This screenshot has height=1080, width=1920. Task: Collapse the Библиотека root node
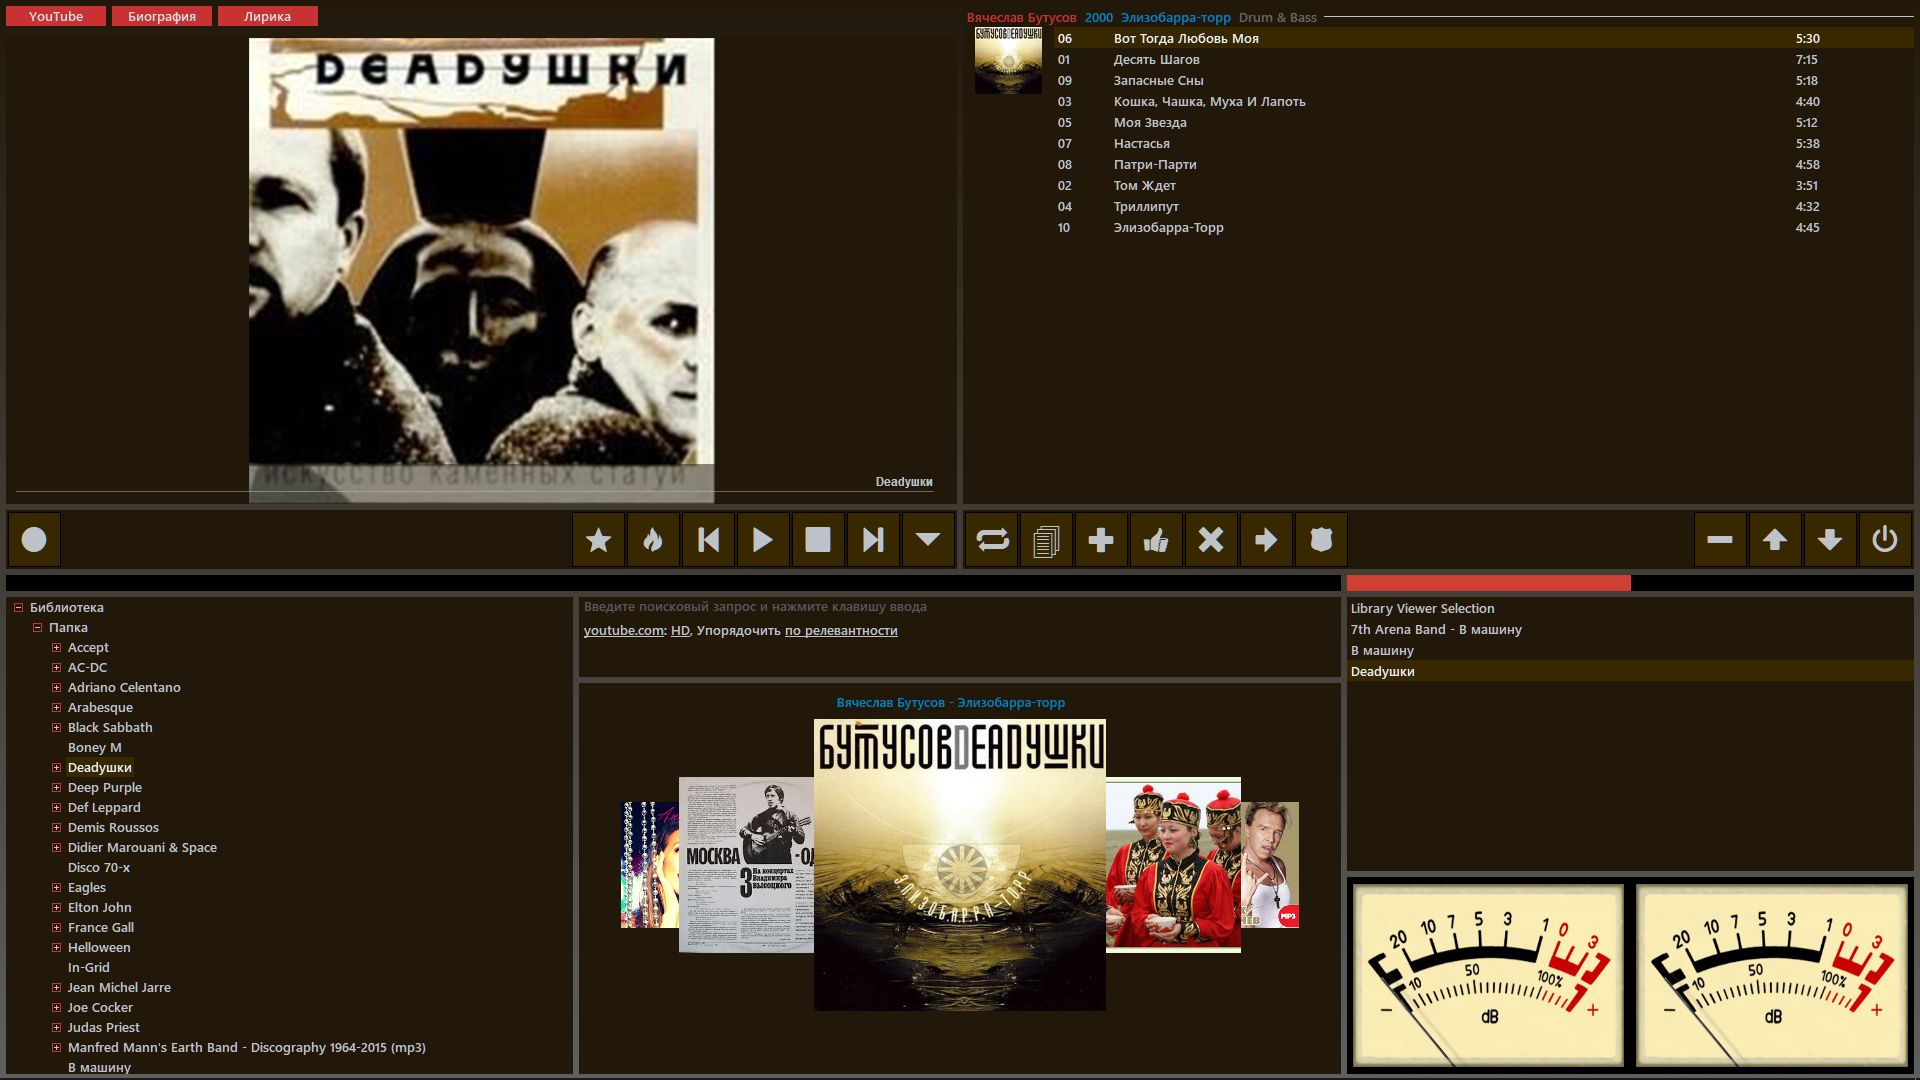[18, 608]
